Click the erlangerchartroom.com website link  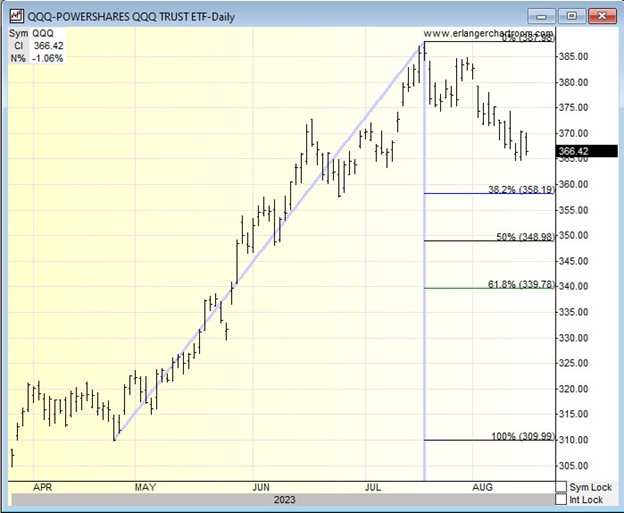point(488,34)
